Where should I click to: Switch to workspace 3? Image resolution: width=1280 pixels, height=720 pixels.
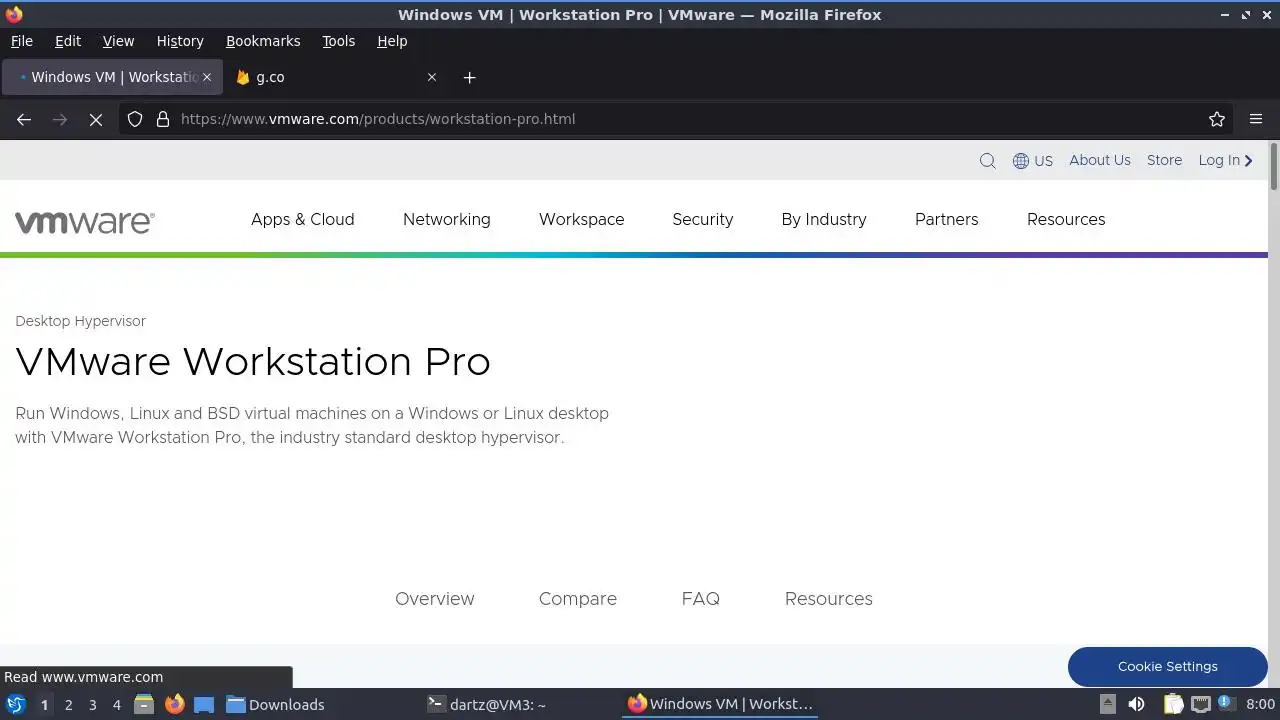(93, 704)
